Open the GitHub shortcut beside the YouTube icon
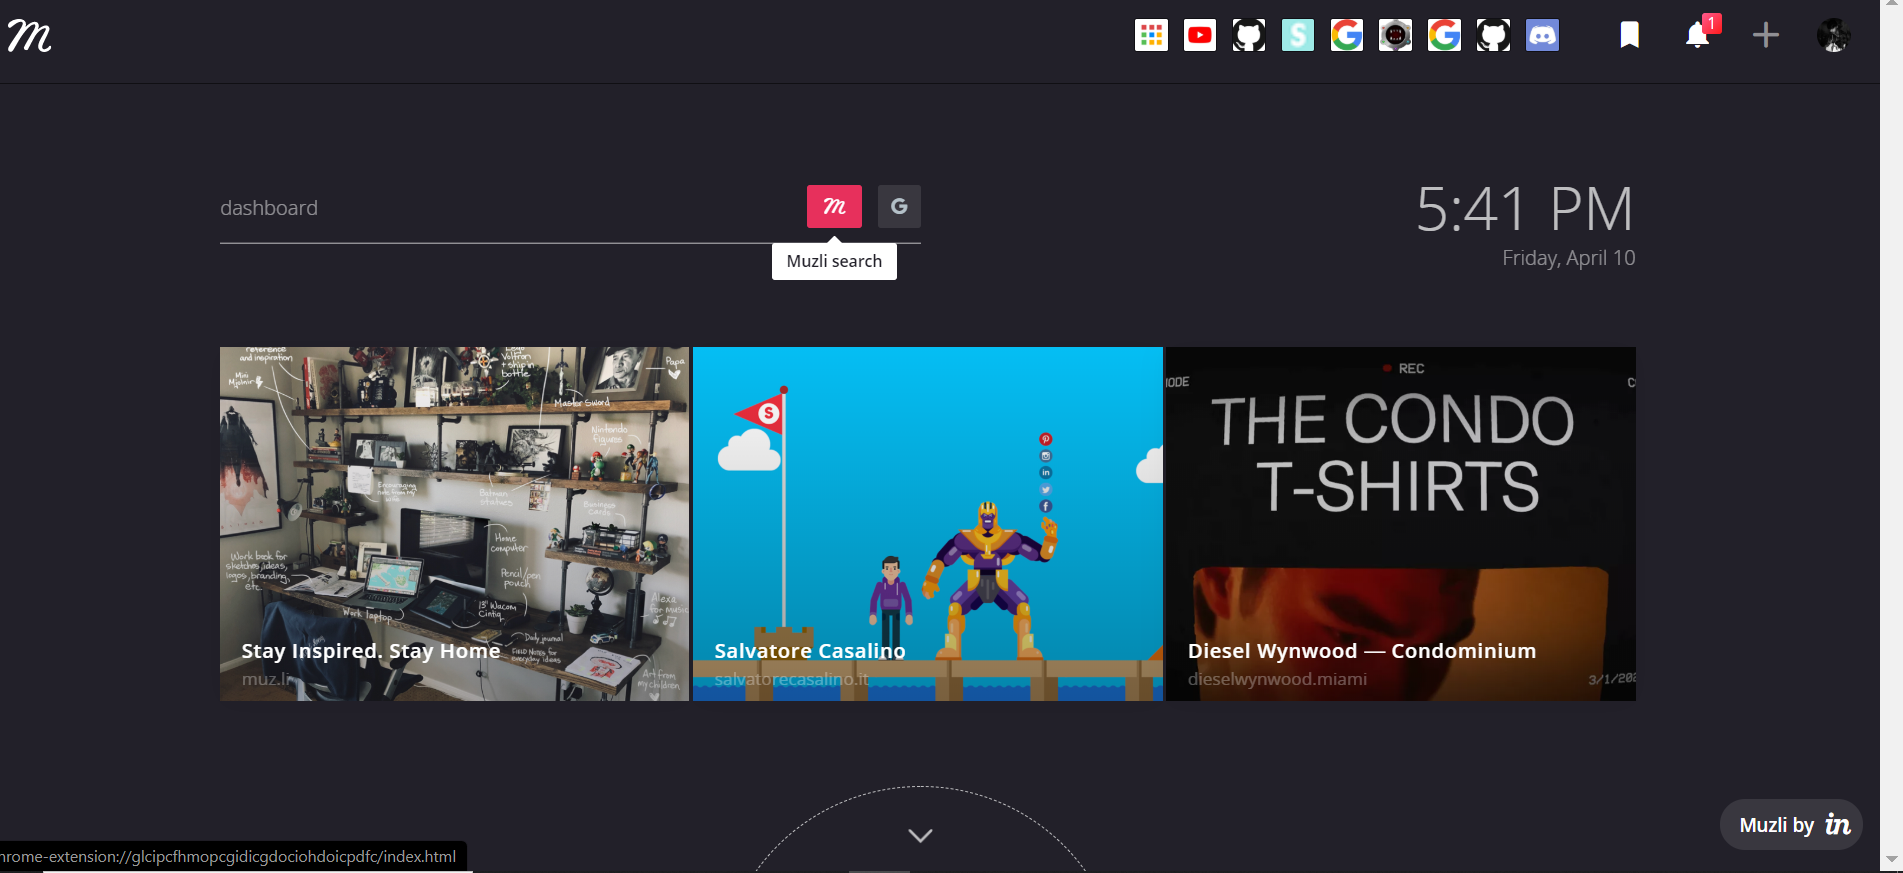Viewport: 1903px width, 873px height. tap(1249, 36)
